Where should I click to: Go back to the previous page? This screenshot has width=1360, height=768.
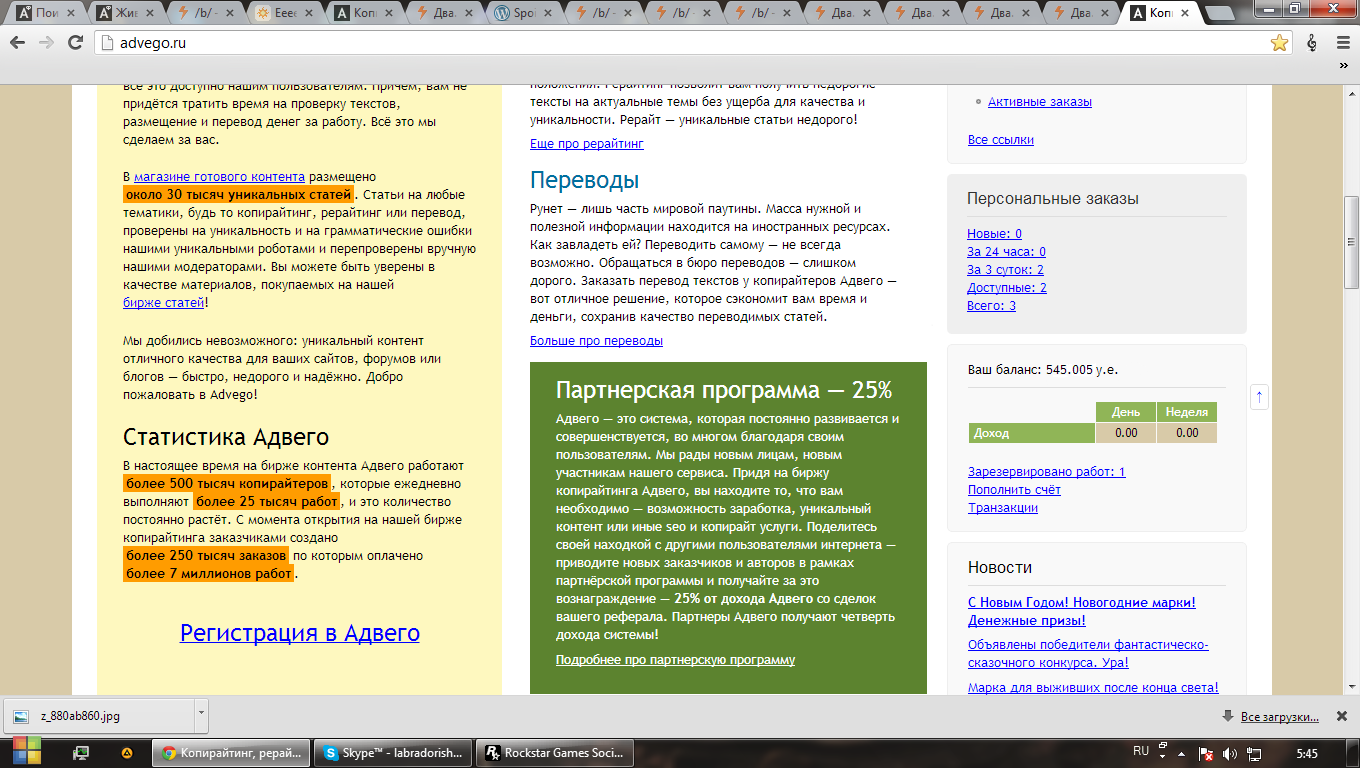pos(18,43)
